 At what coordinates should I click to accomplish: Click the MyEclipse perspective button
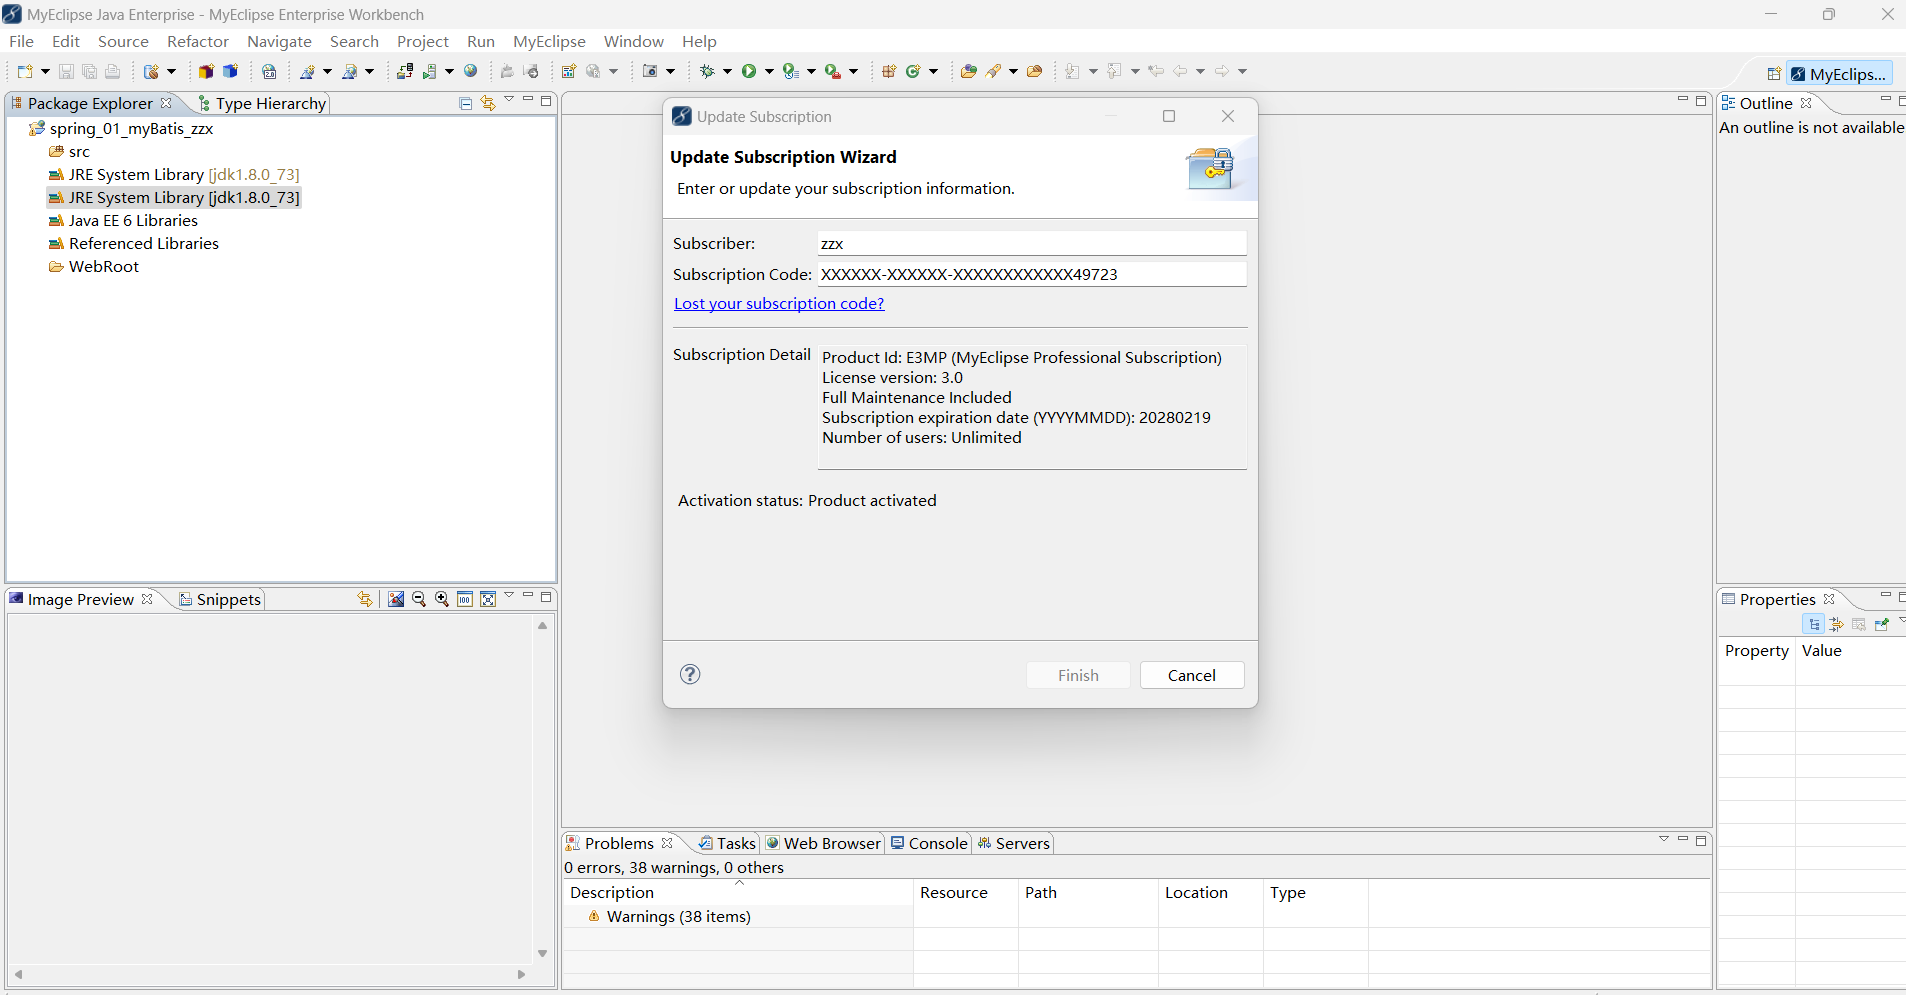point(1839,74)
